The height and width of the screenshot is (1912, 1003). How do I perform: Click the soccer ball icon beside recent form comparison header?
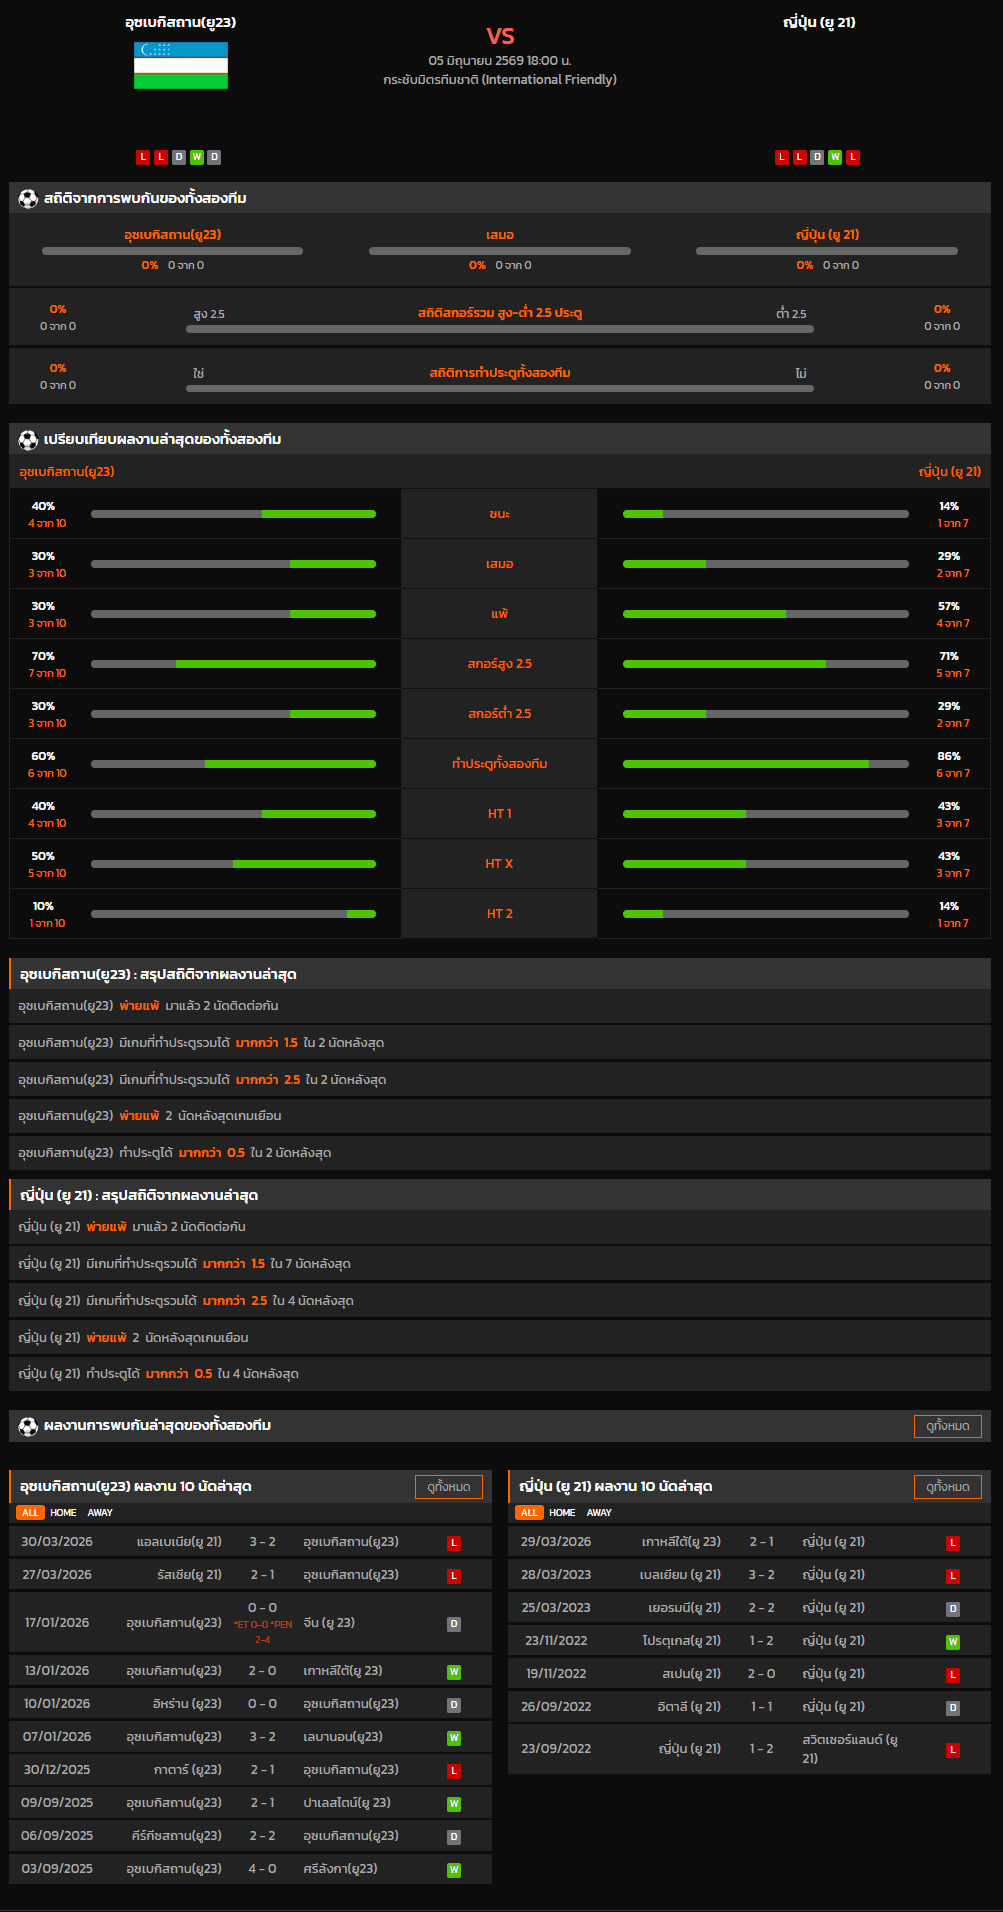click(x=28, y=439)
